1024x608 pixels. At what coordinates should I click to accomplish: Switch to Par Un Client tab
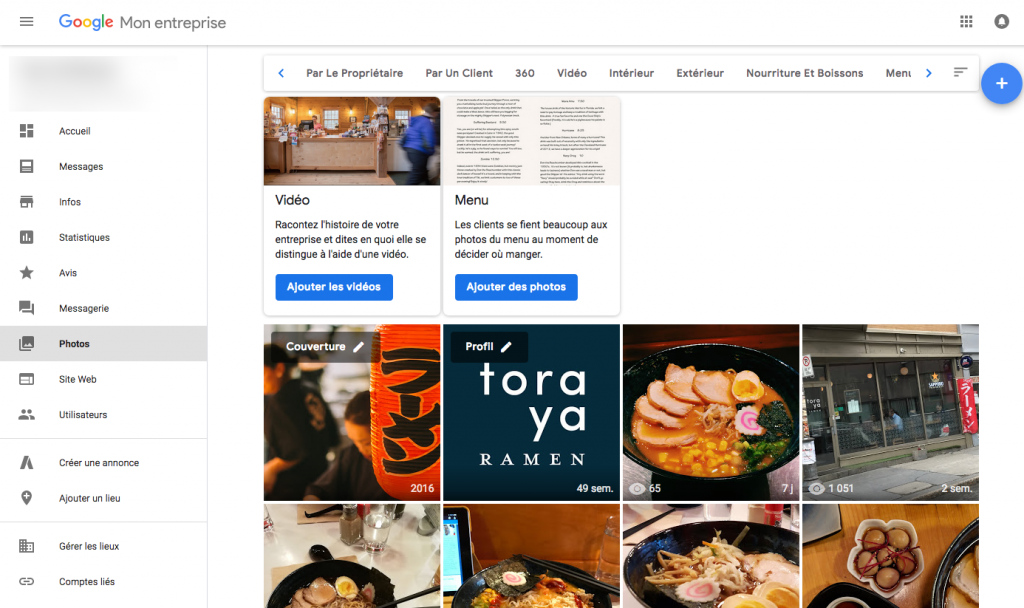pos(459,73)
